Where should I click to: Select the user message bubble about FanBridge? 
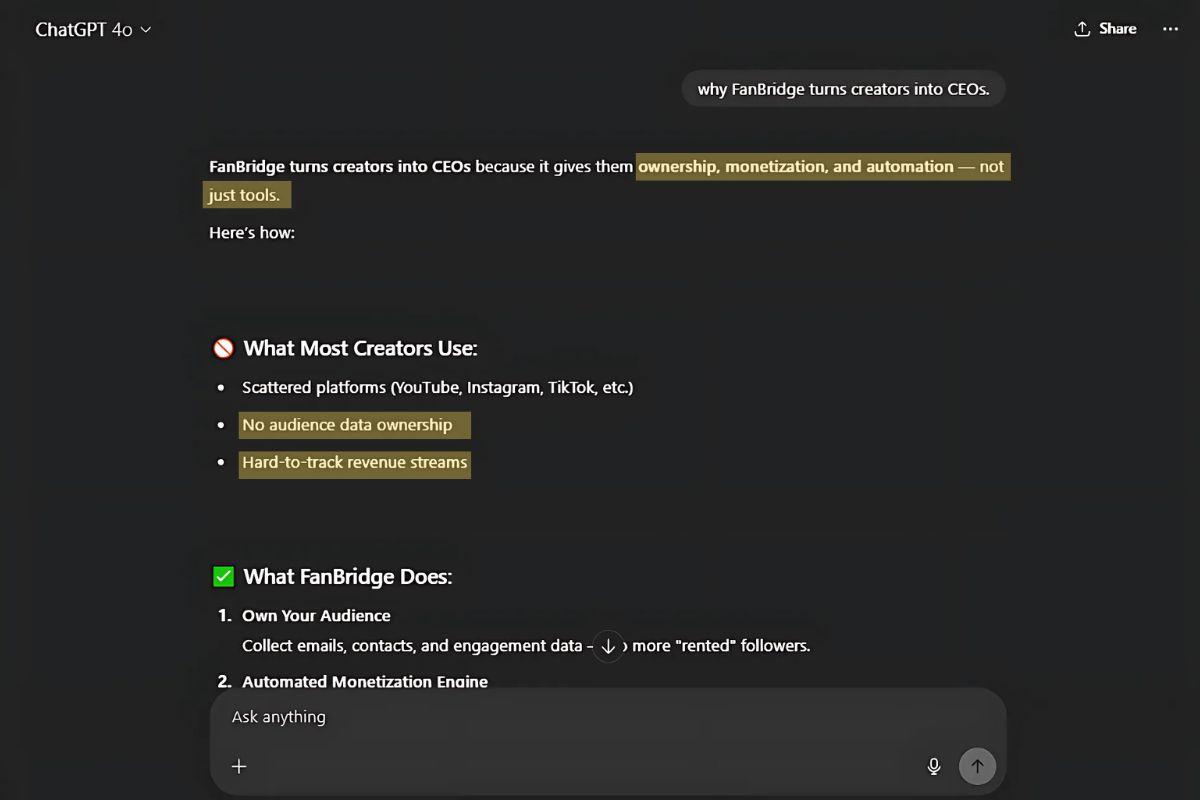(843, 89)
